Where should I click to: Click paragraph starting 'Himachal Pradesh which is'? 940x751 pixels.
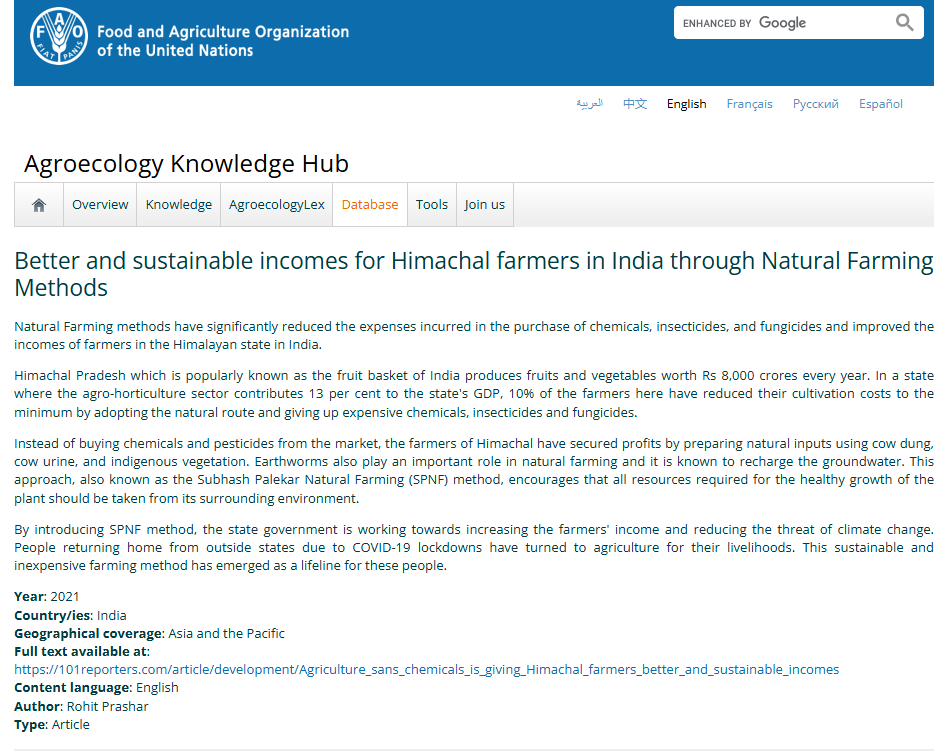coord(474,394)
